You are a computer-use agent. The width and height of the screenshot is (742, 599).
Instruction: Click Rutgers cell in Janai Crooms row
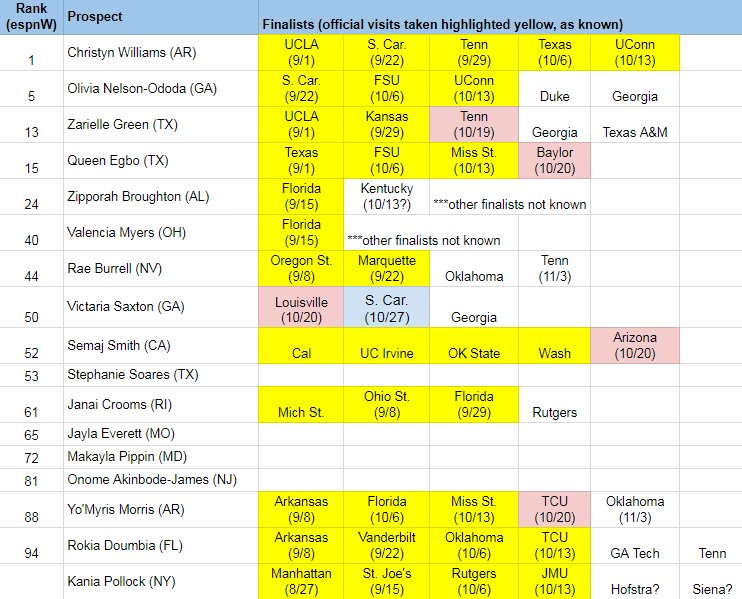coord(555,405)
